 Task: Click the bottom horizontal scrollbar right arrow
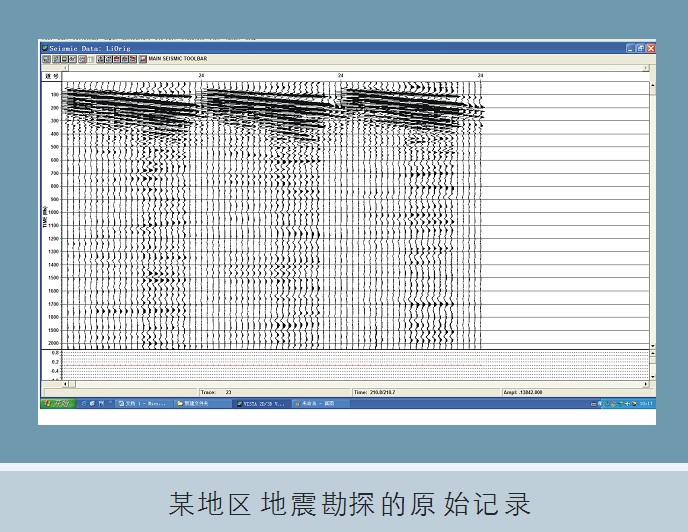tap(646, 383)
